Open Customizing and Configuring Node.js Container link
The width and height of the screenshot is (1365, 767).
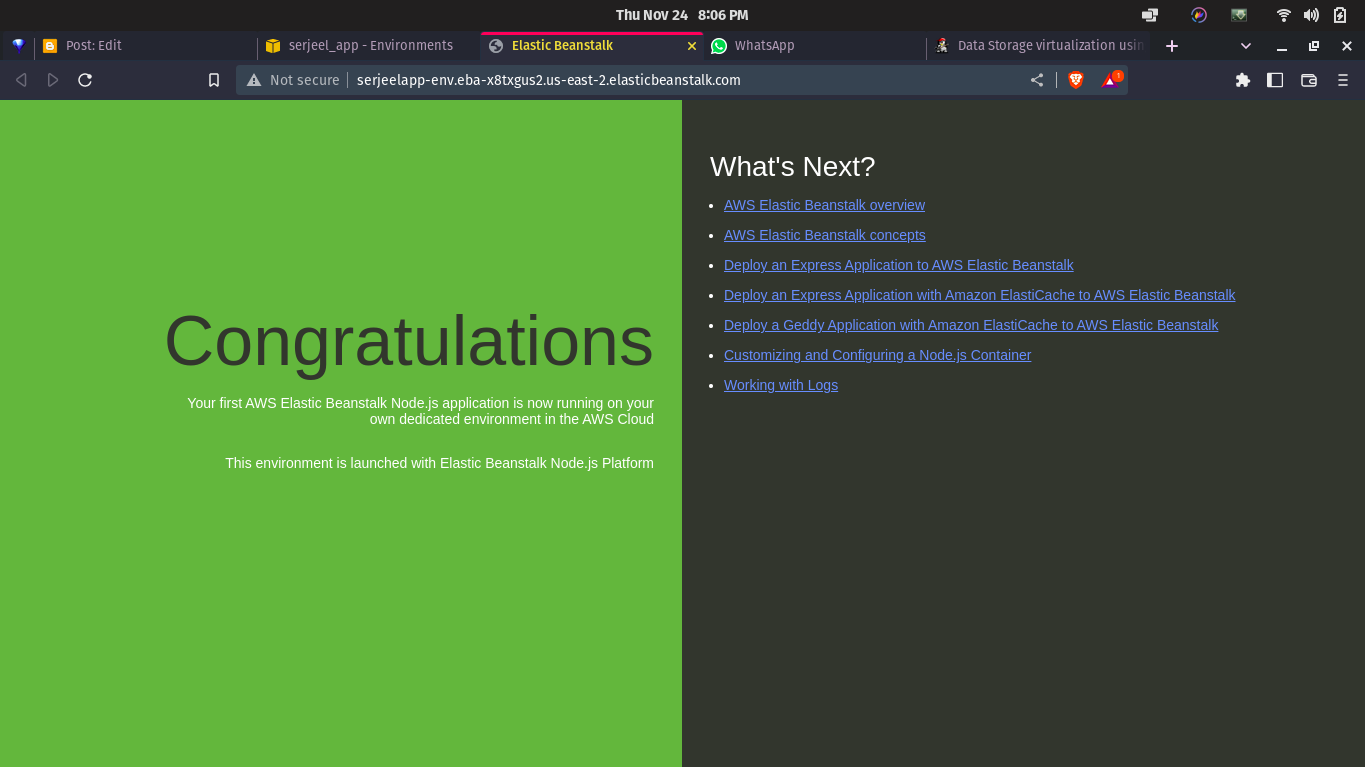point(877,355)
